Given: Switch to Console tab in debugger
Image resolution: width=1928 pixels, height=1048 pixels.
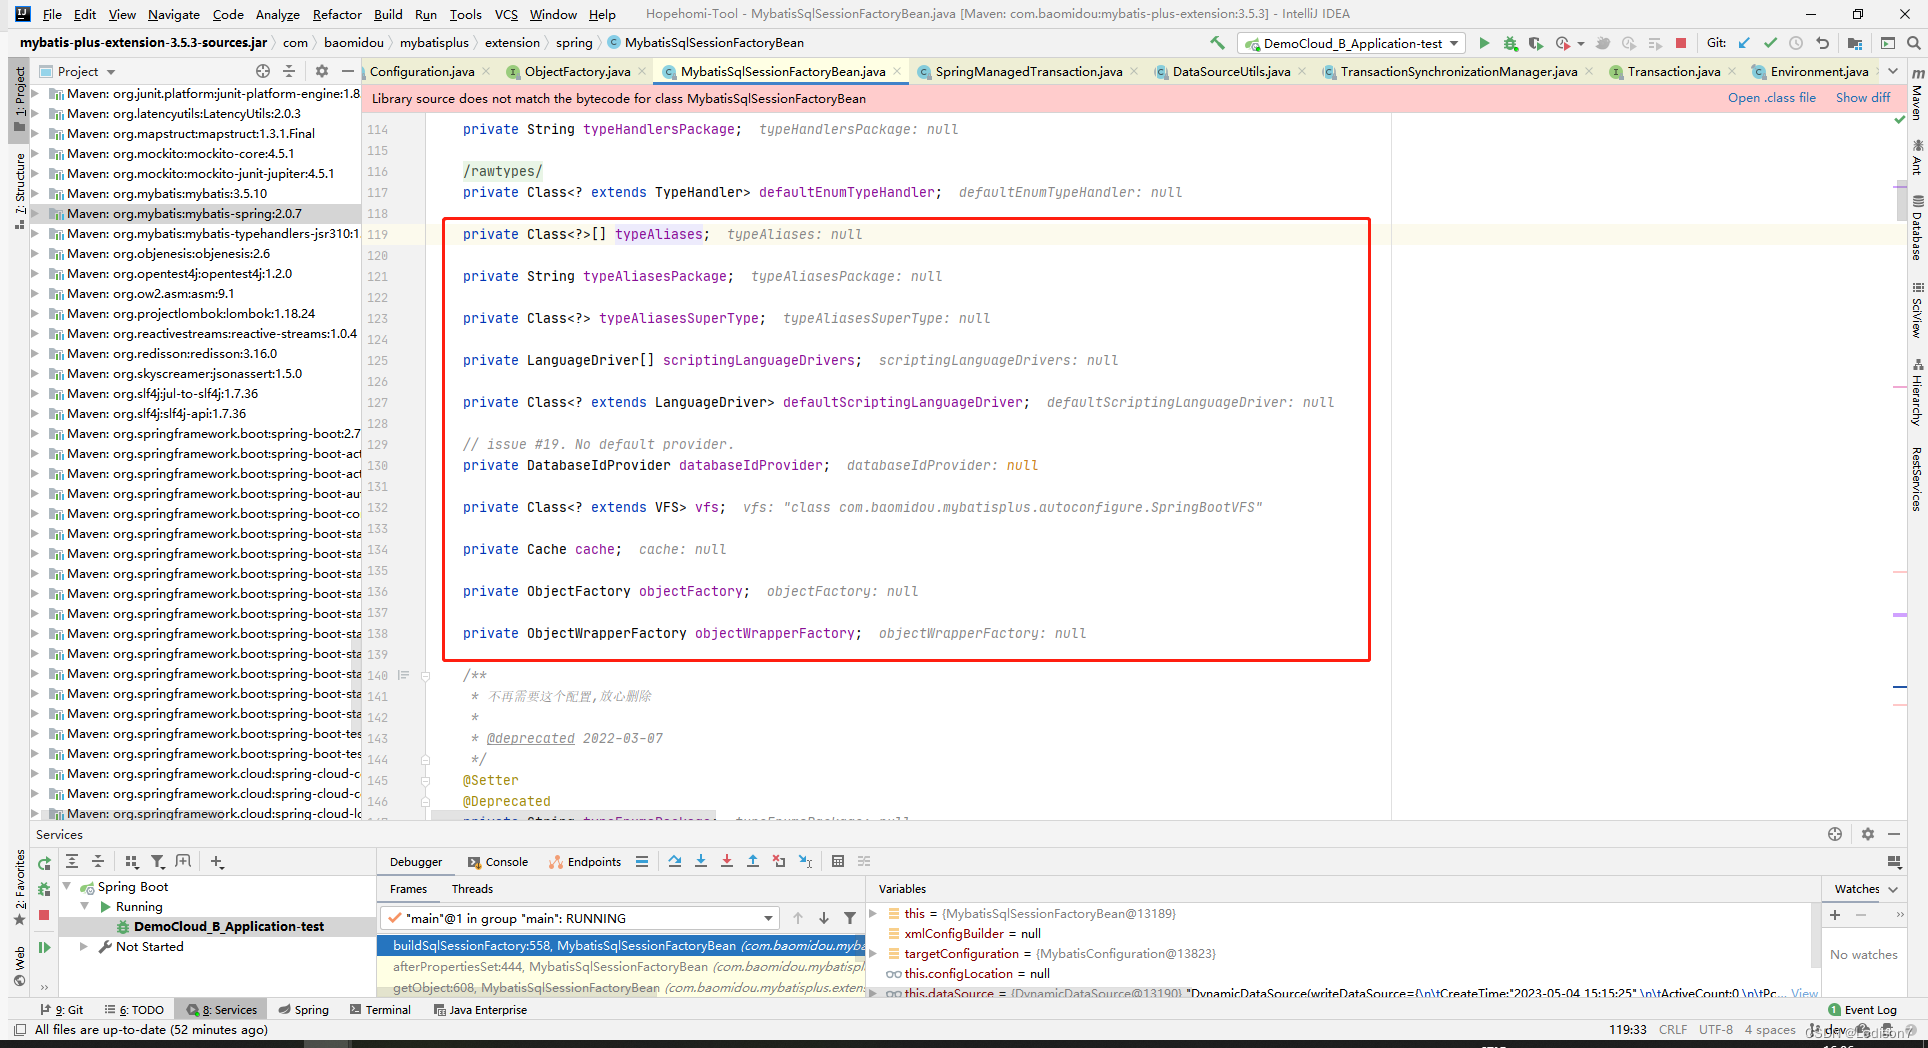Looking at the screenshot, I should pos(497,861).
